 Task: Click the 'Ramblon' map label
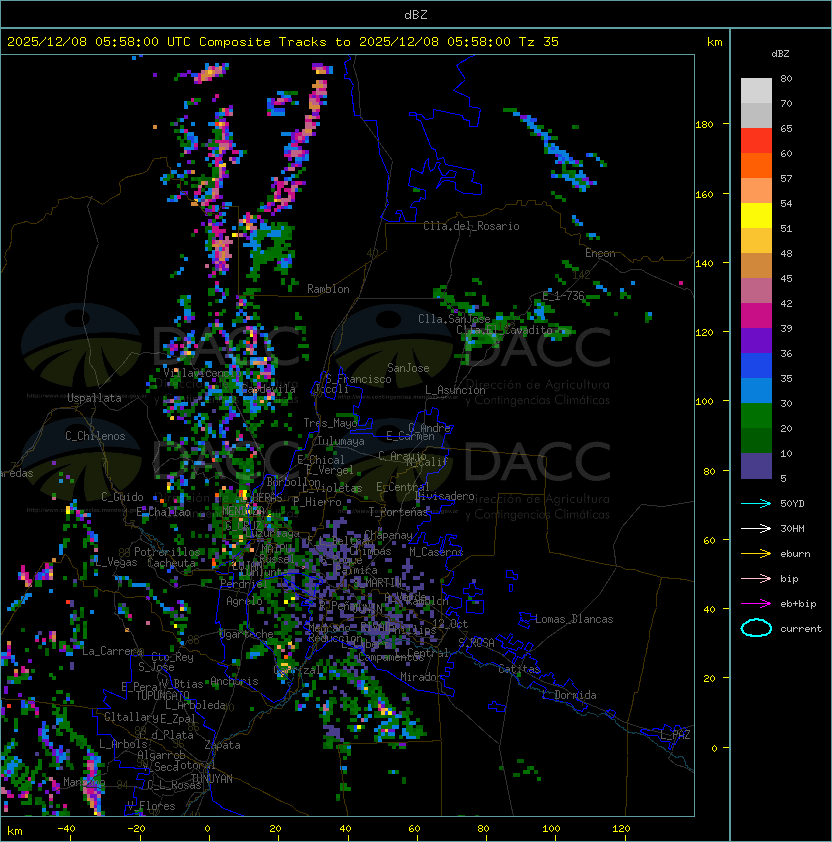328,289
